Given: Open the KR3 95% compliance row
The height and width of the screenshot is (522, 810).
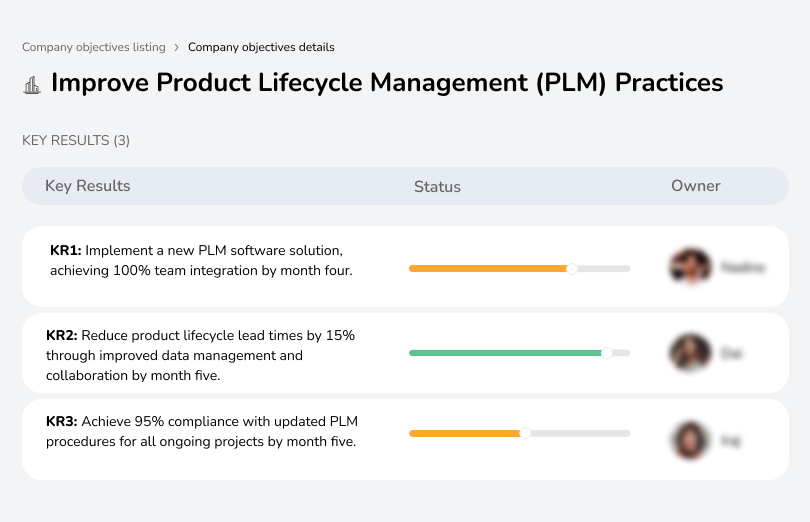Looking at the screenshot, I should point(405,439).
